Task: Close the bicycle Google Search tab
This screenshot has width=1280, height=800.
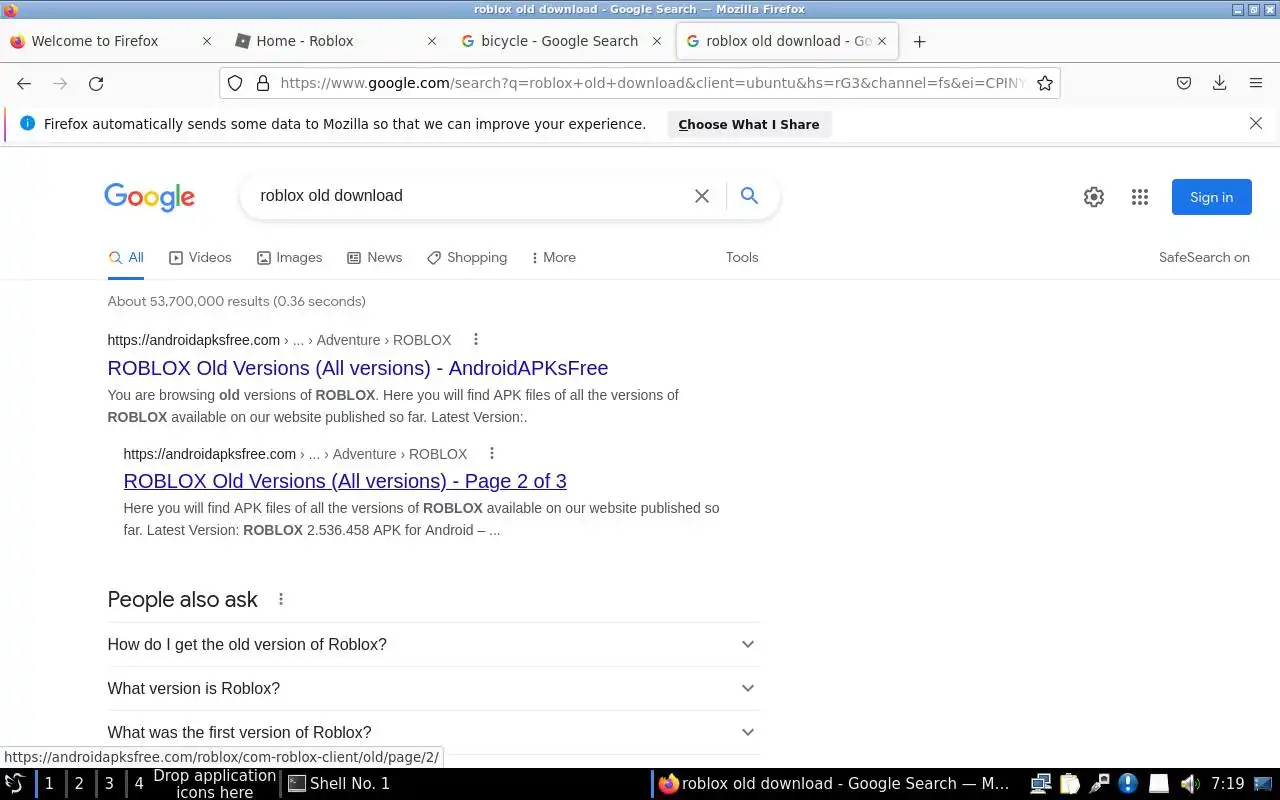Action: (x=657, y=41)
